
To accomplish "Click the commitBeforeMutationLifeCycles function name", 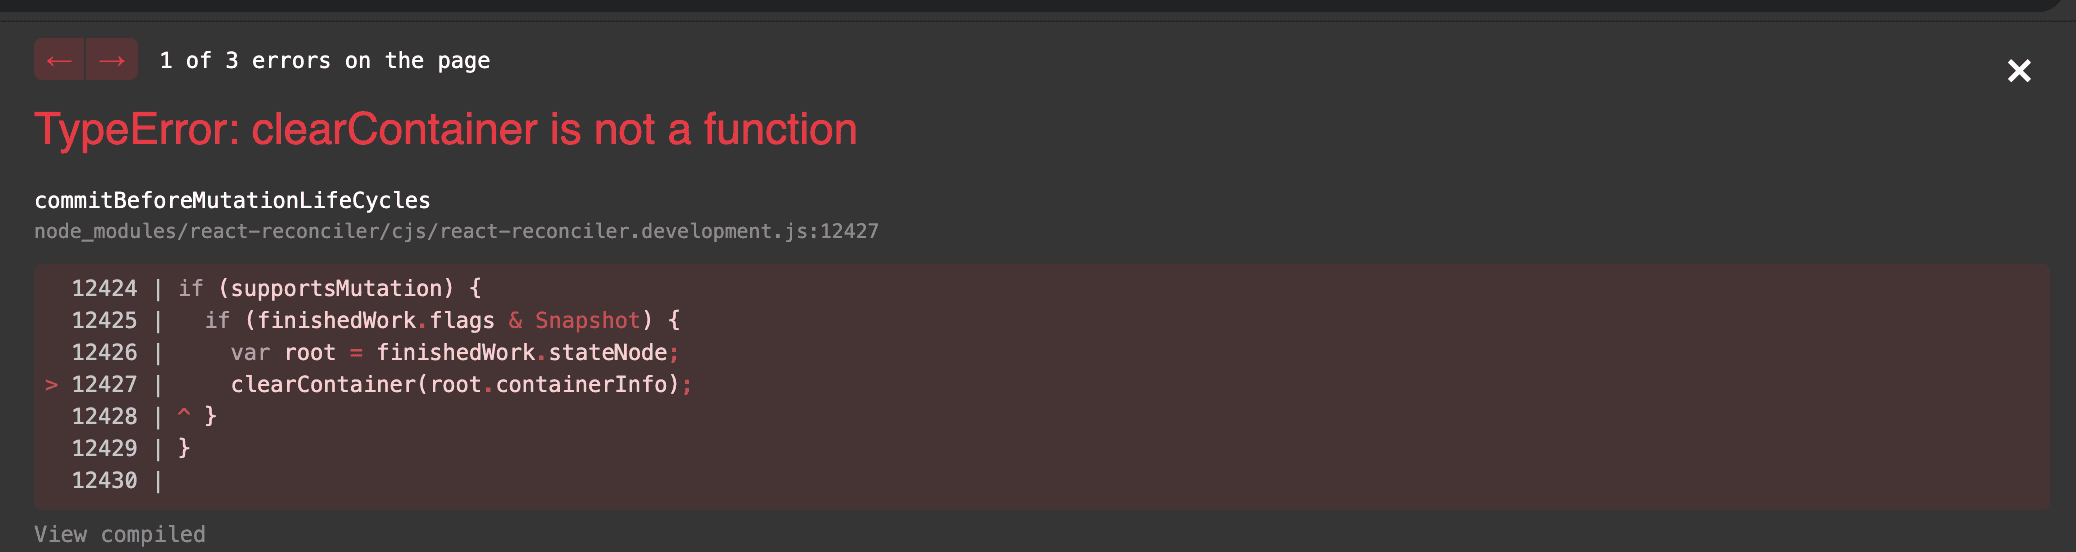I will tap(232, 200).
